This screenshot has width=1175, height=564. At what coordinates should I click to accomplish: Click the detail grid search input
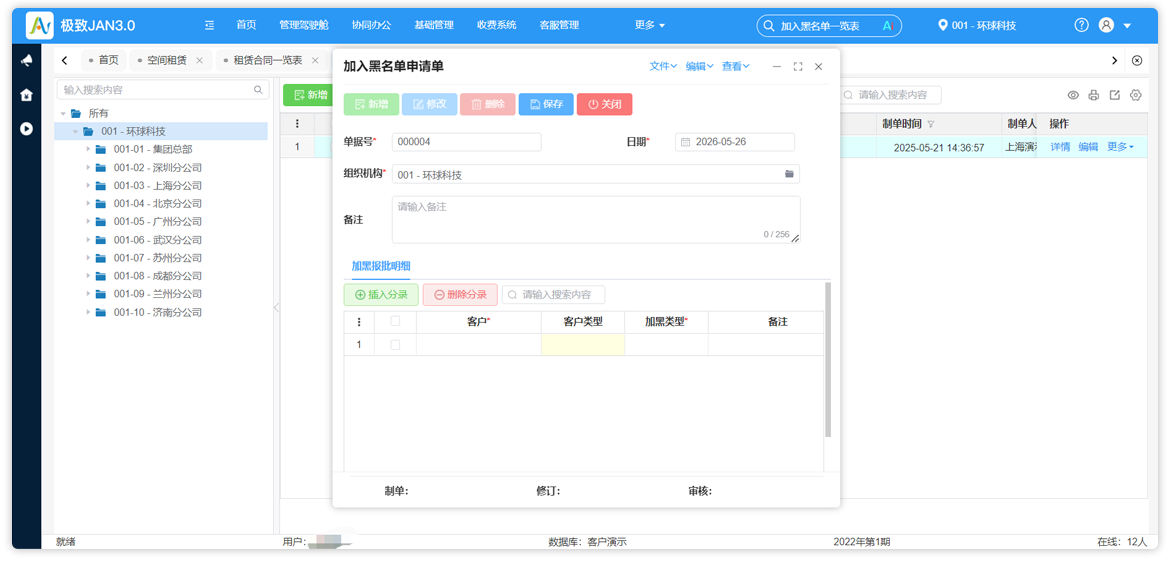coord(554,294)
